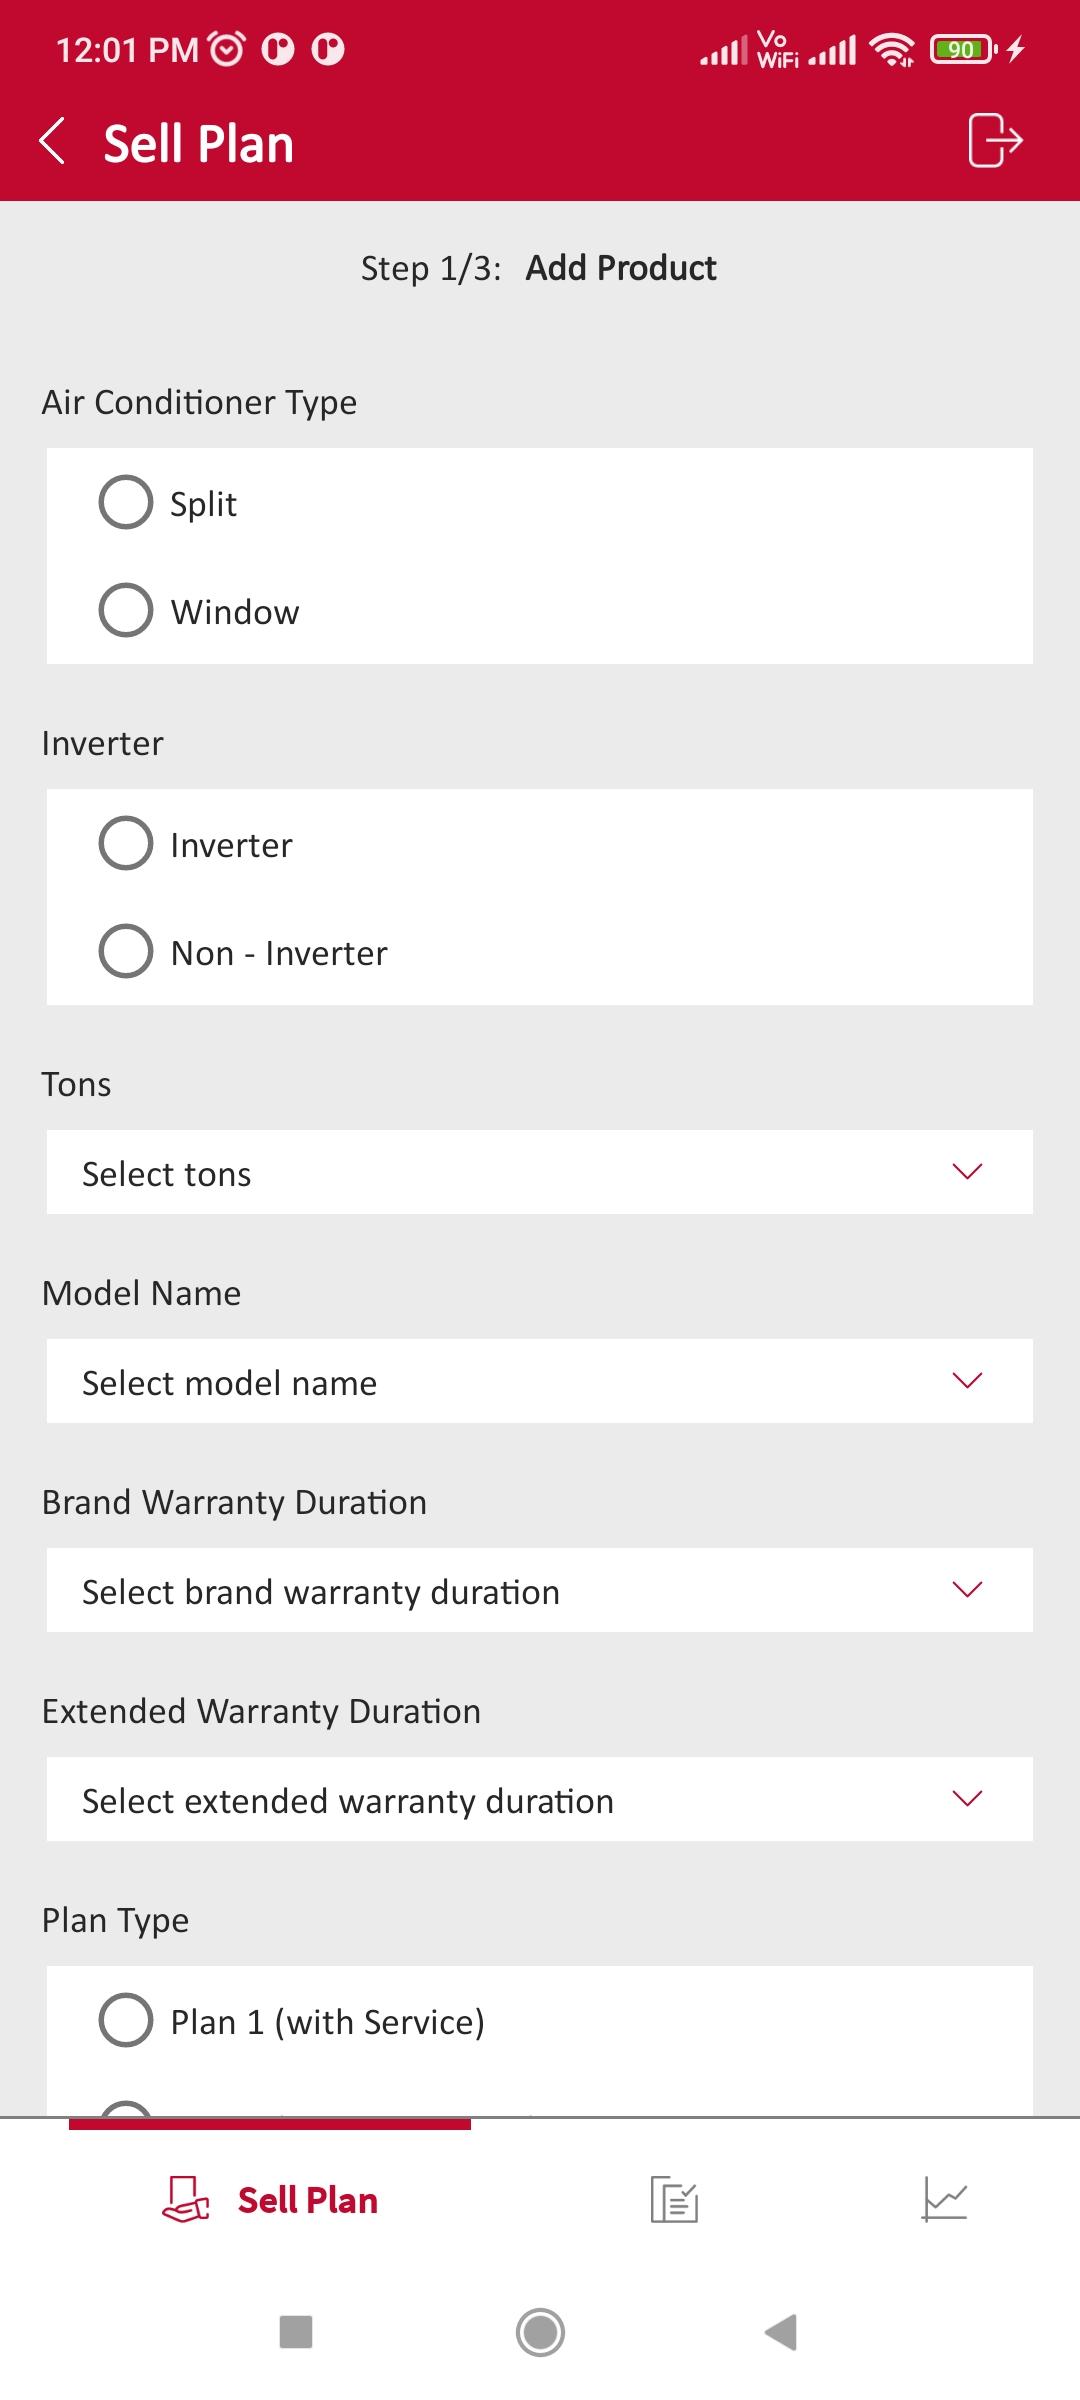Select the Window air conditioner type
This screenshot has width=1080, height=2400.
(x=540, y=611)
